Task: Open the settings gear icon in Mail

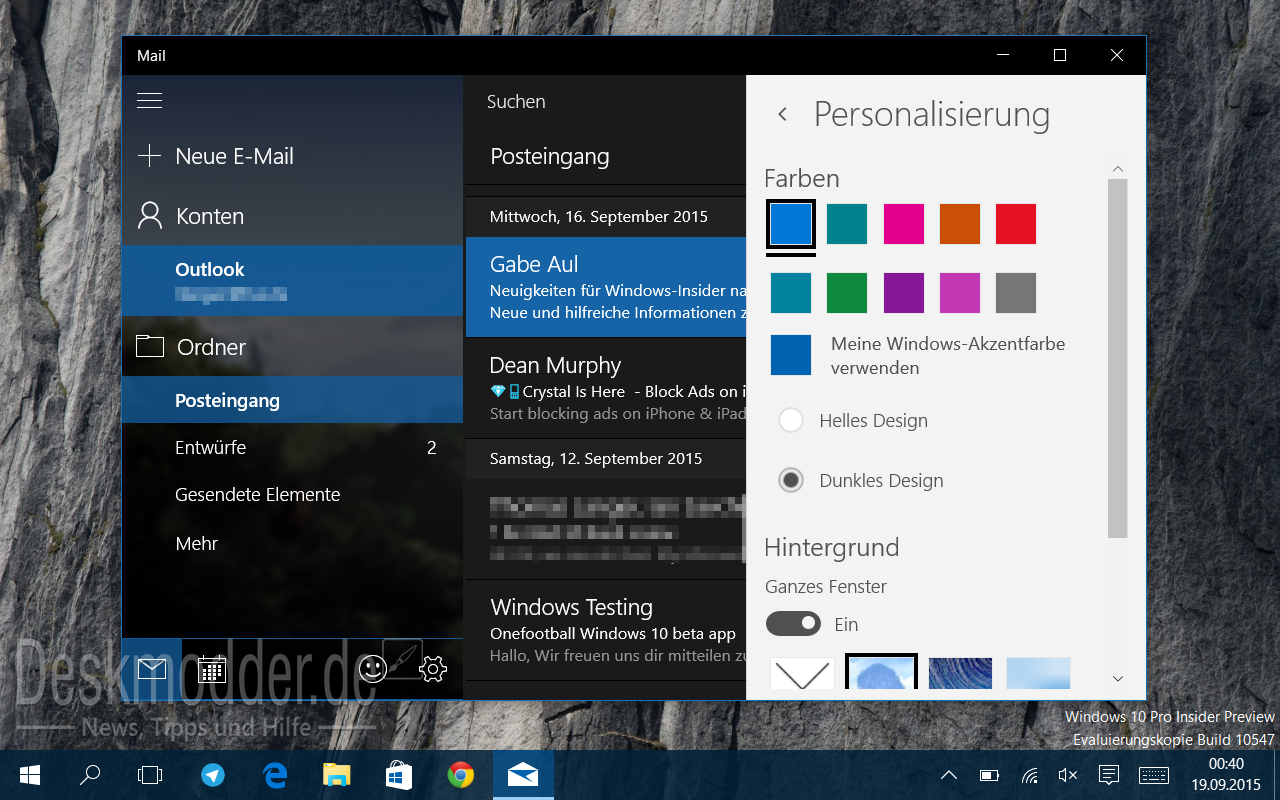Action: pos(432,669)
